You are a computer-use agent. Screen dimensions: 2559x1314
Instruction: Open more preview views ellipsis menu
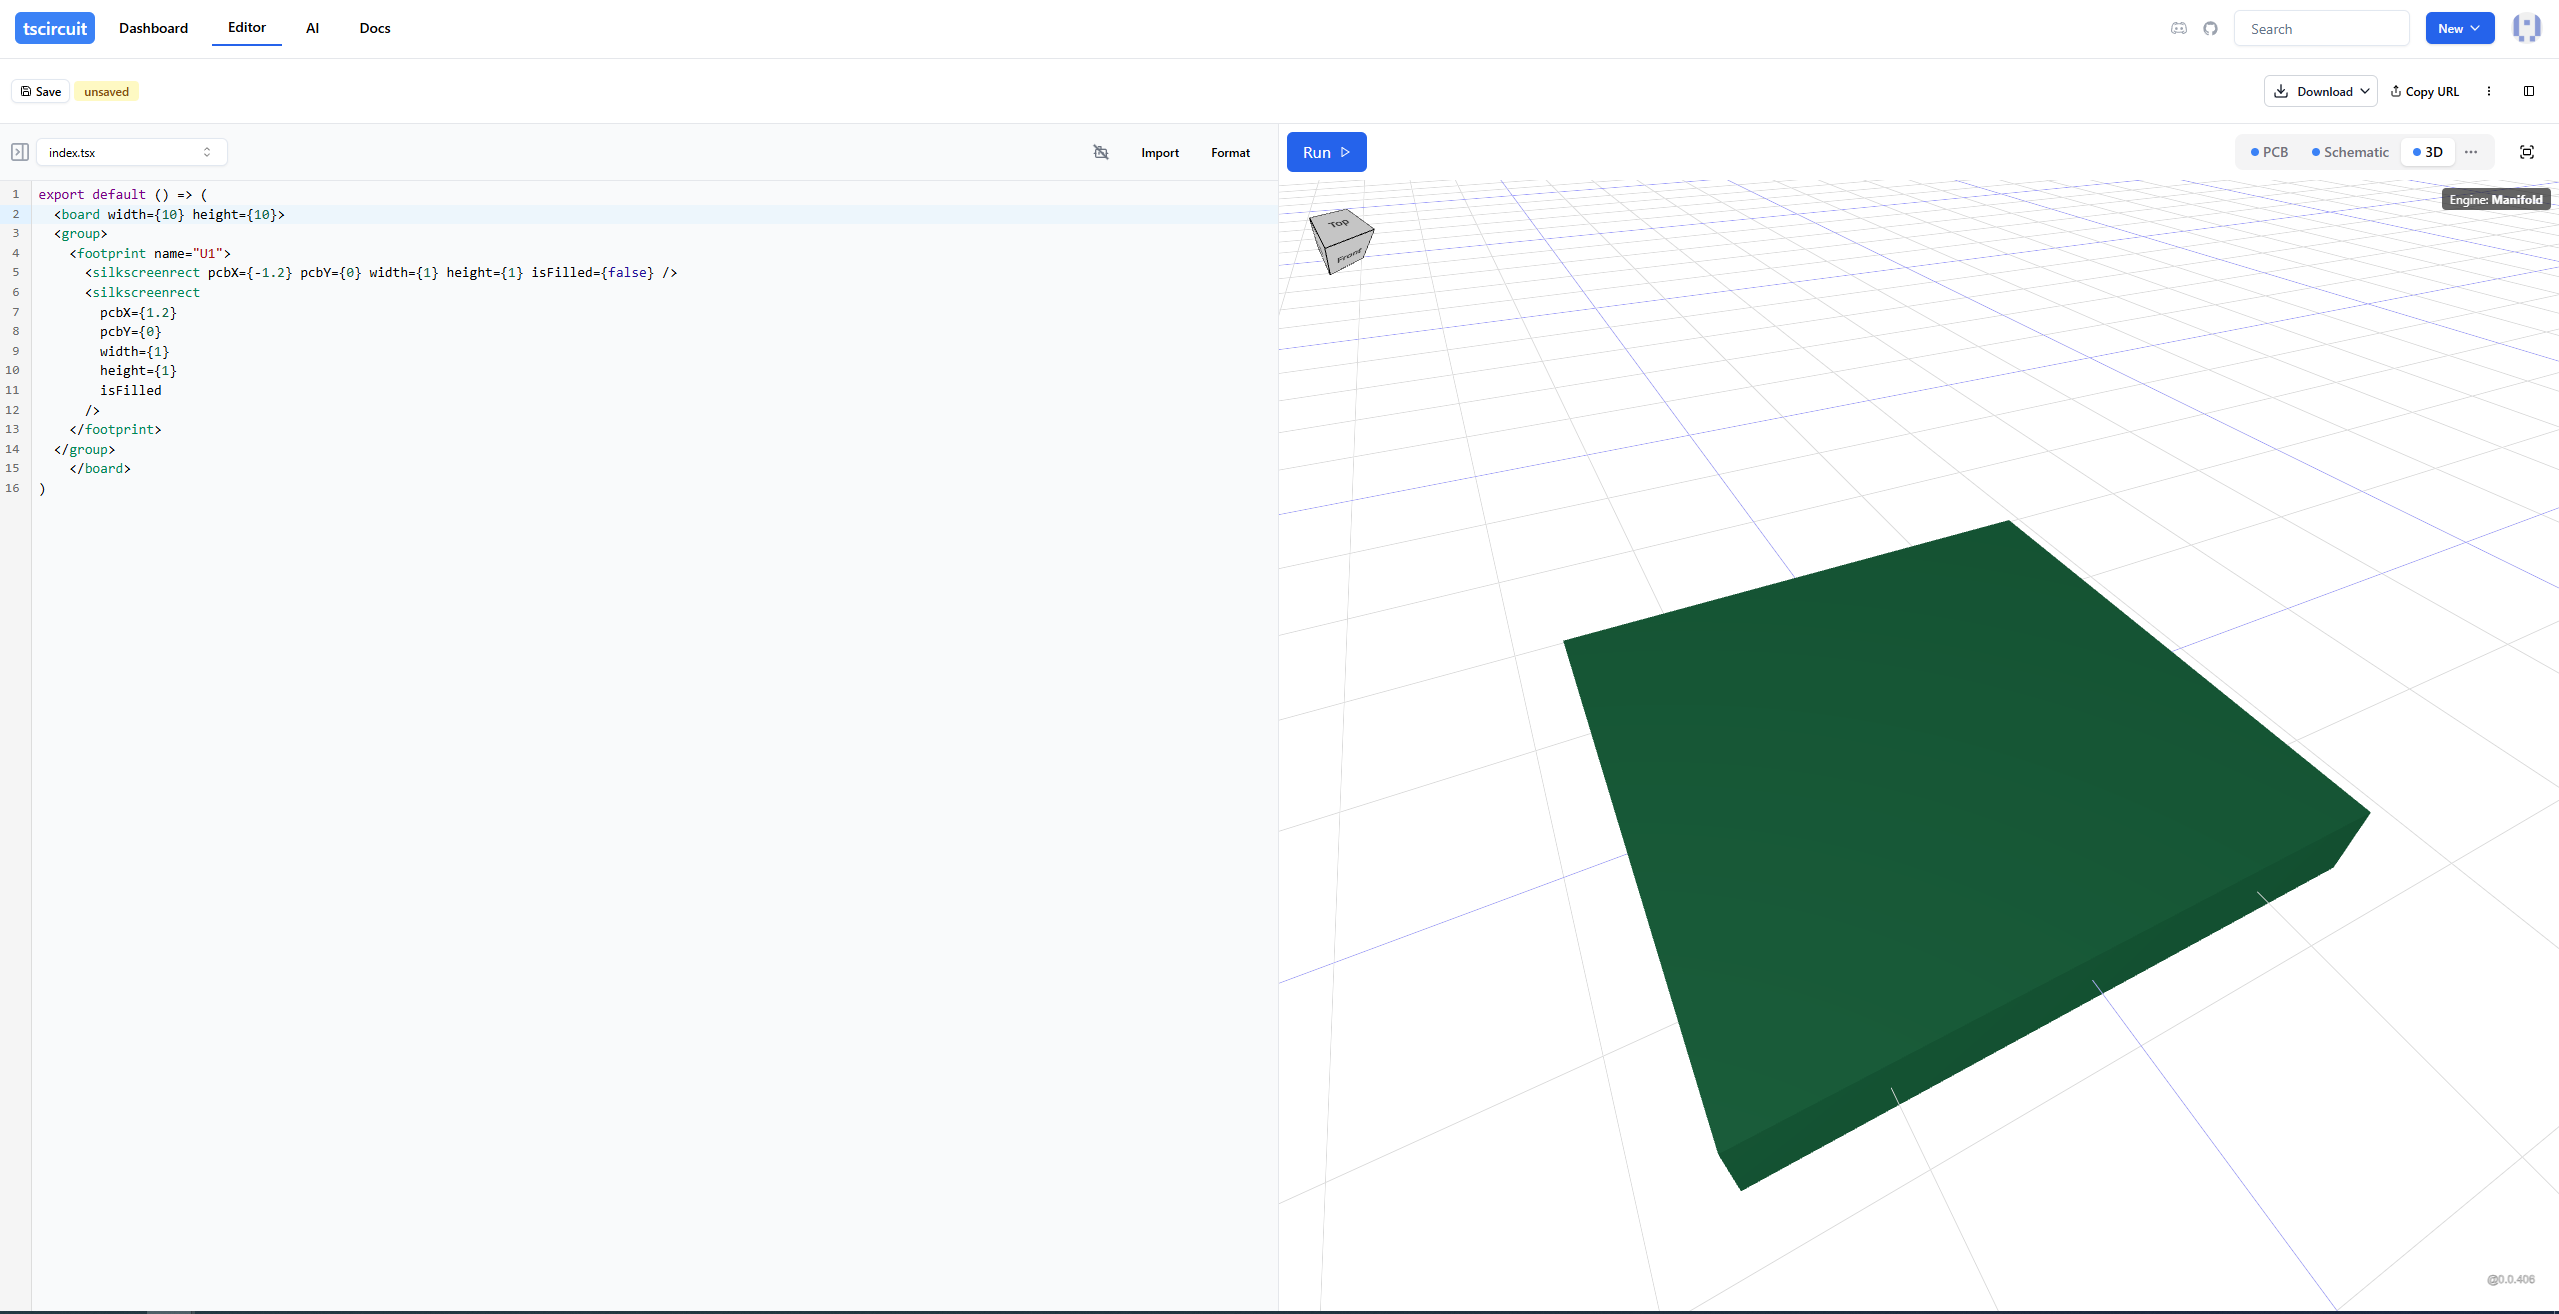coord(2471,152)
